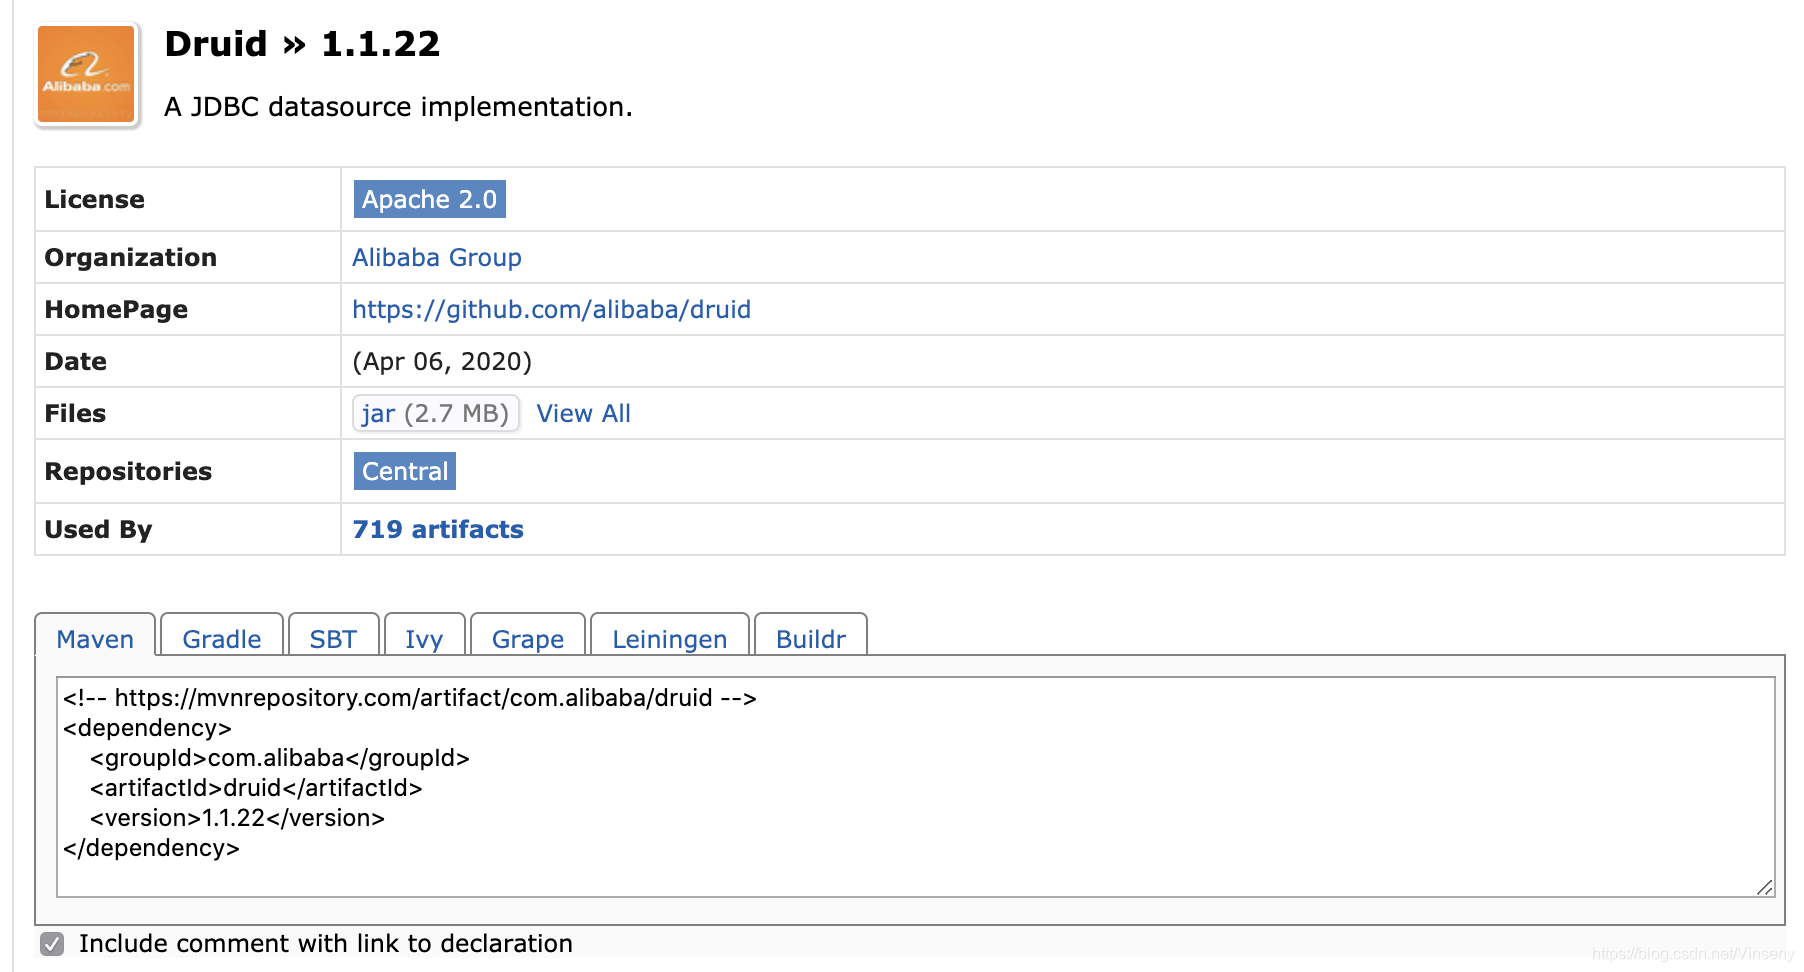Click the artifactId druid line in snippet
Viewport: 1804px width, 972px height.
(x=256, y=788)
